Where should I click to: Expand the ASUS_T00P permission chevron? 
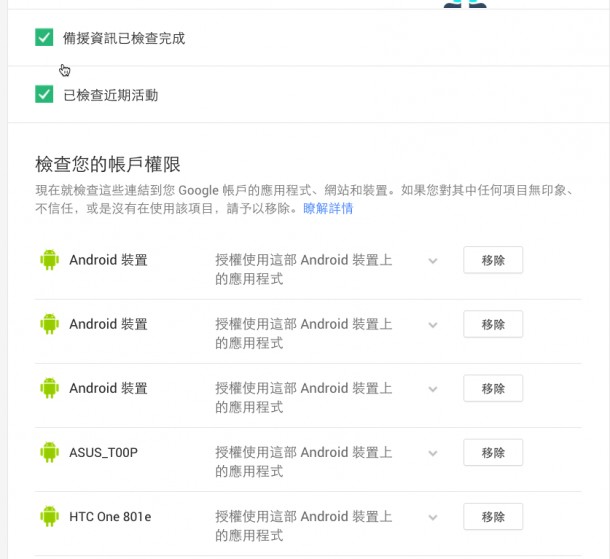[433, 453]
